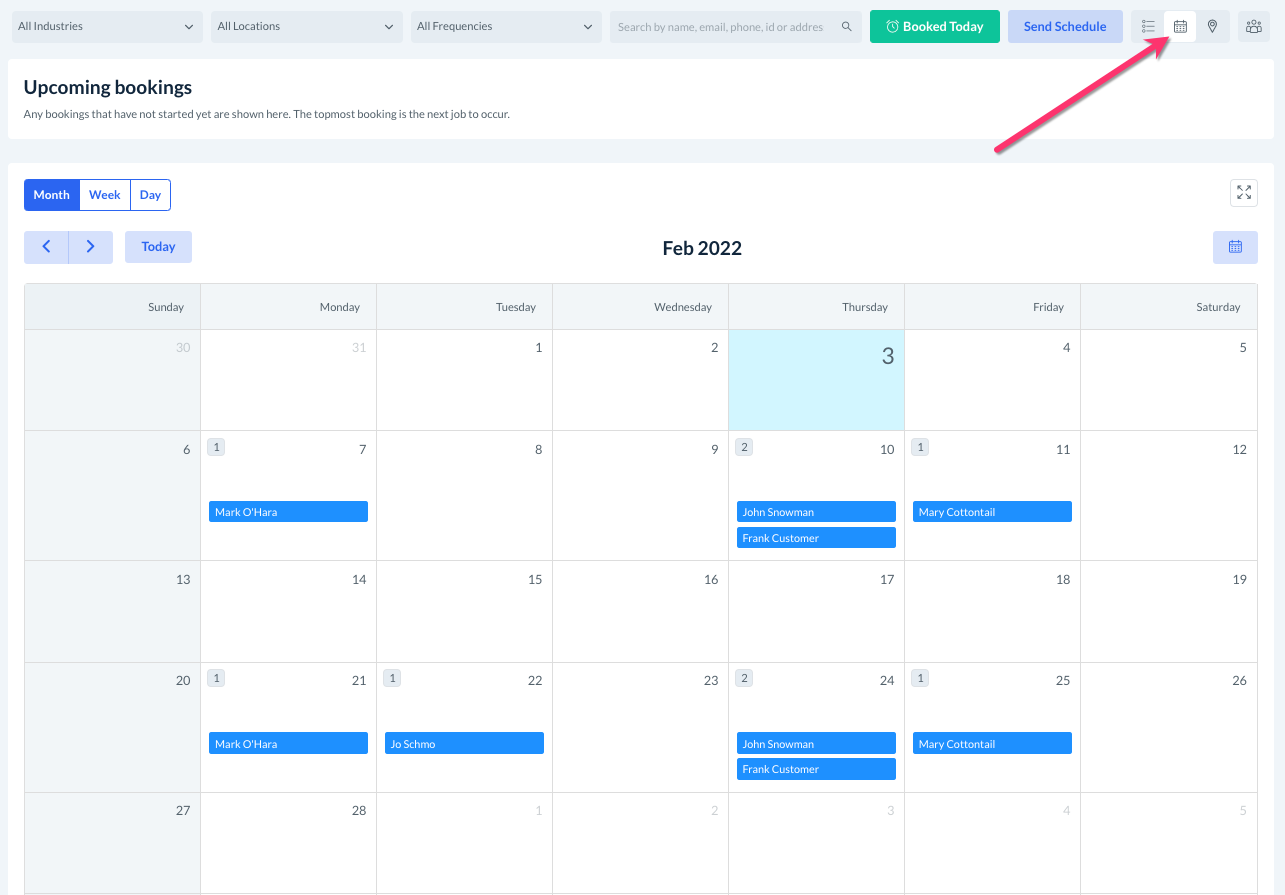Open John Snowman booking on February 10
This screenshot has width=1285, height=895.
click(817, 512)
